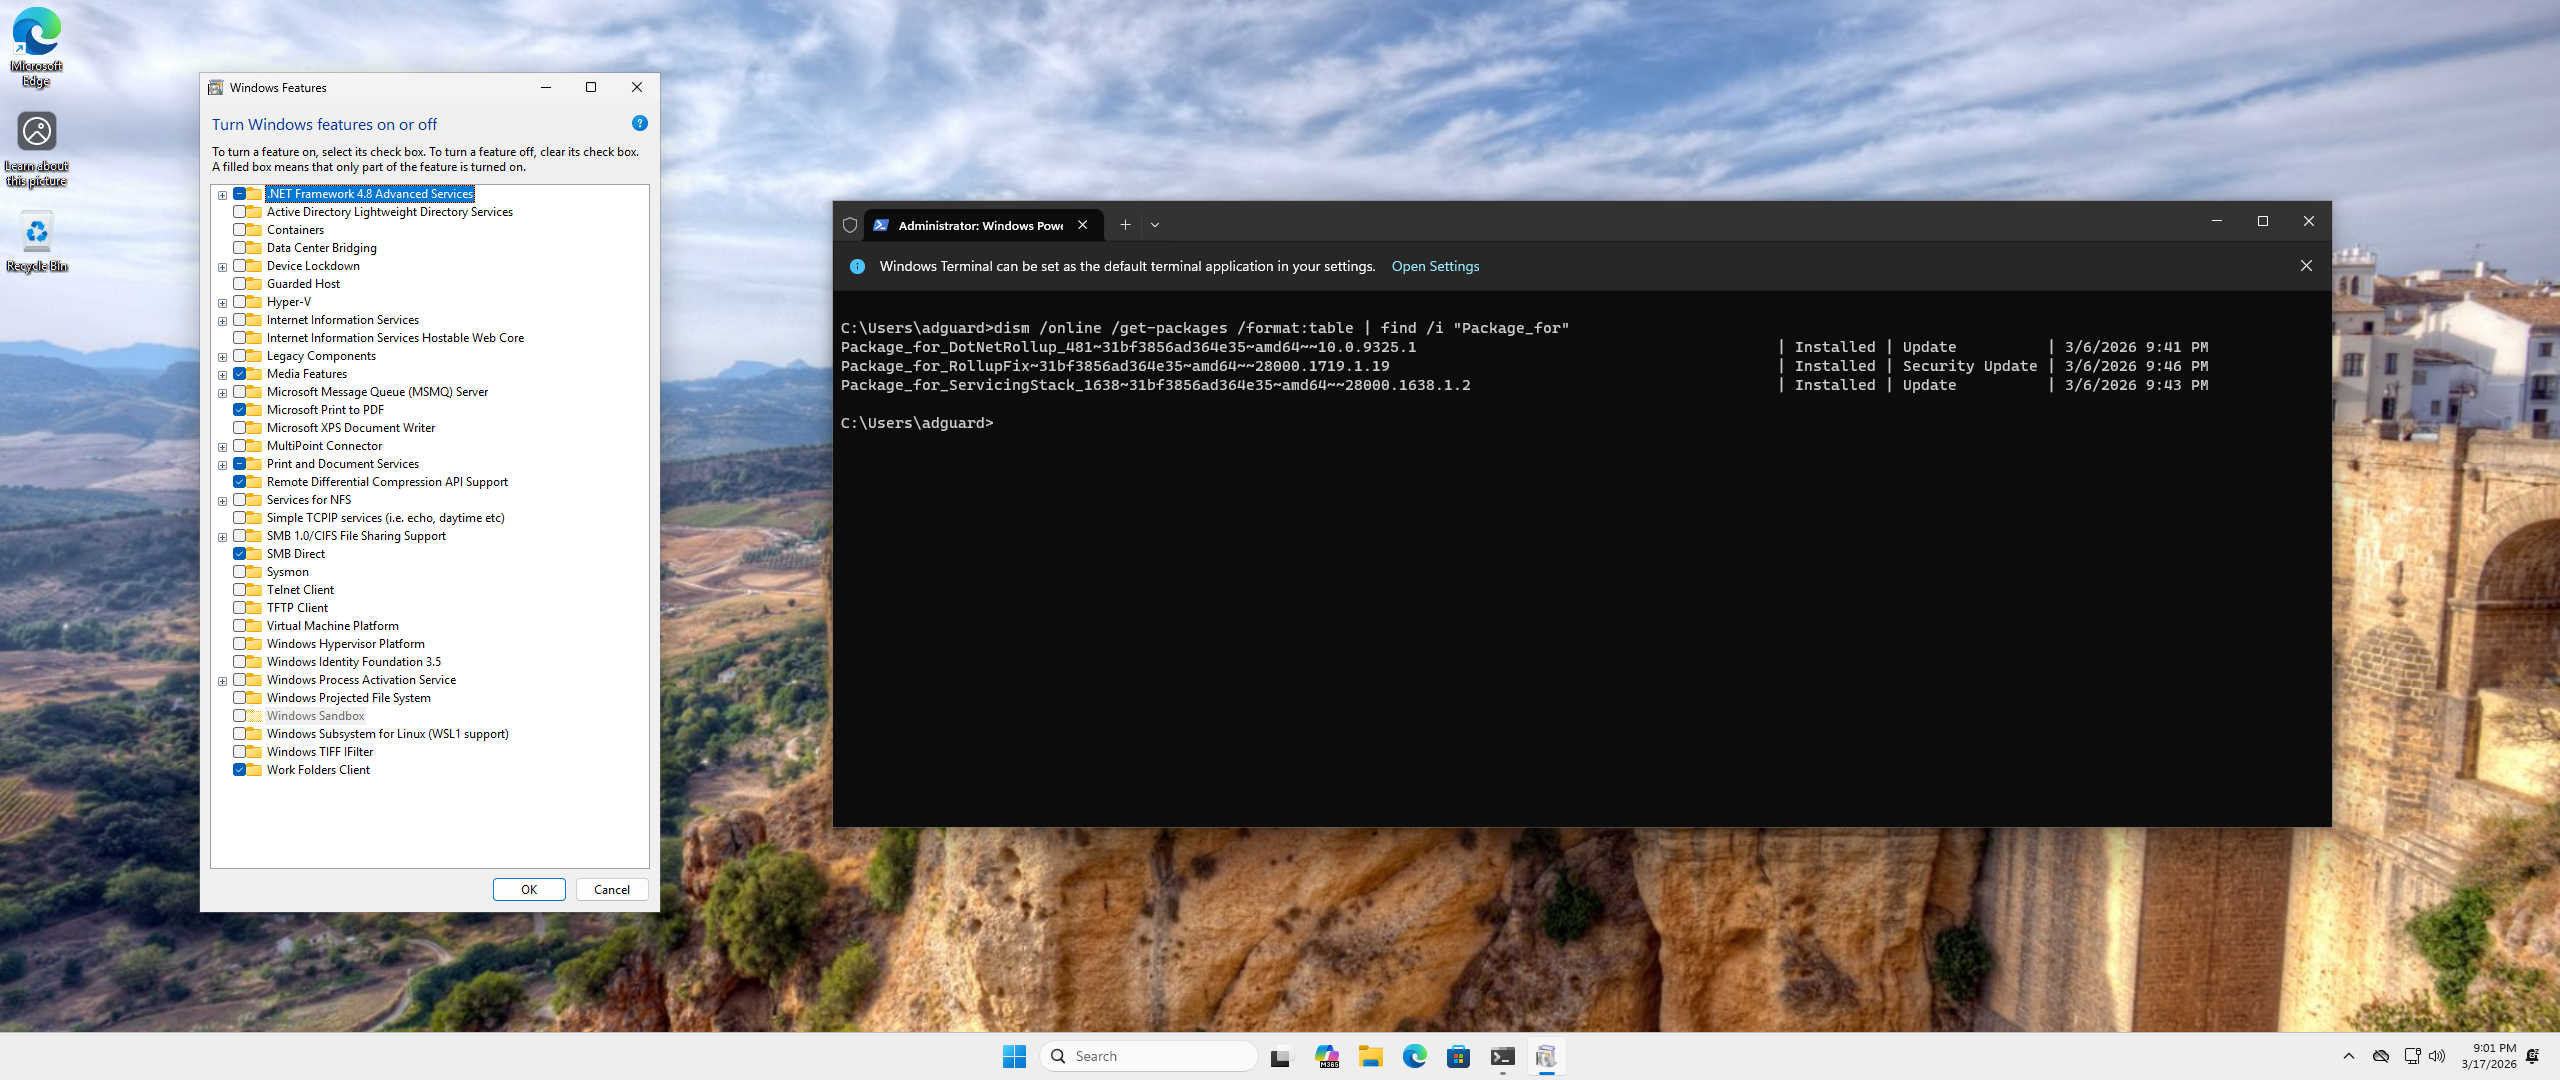Expand Internet Information Services node

point(222,321)
